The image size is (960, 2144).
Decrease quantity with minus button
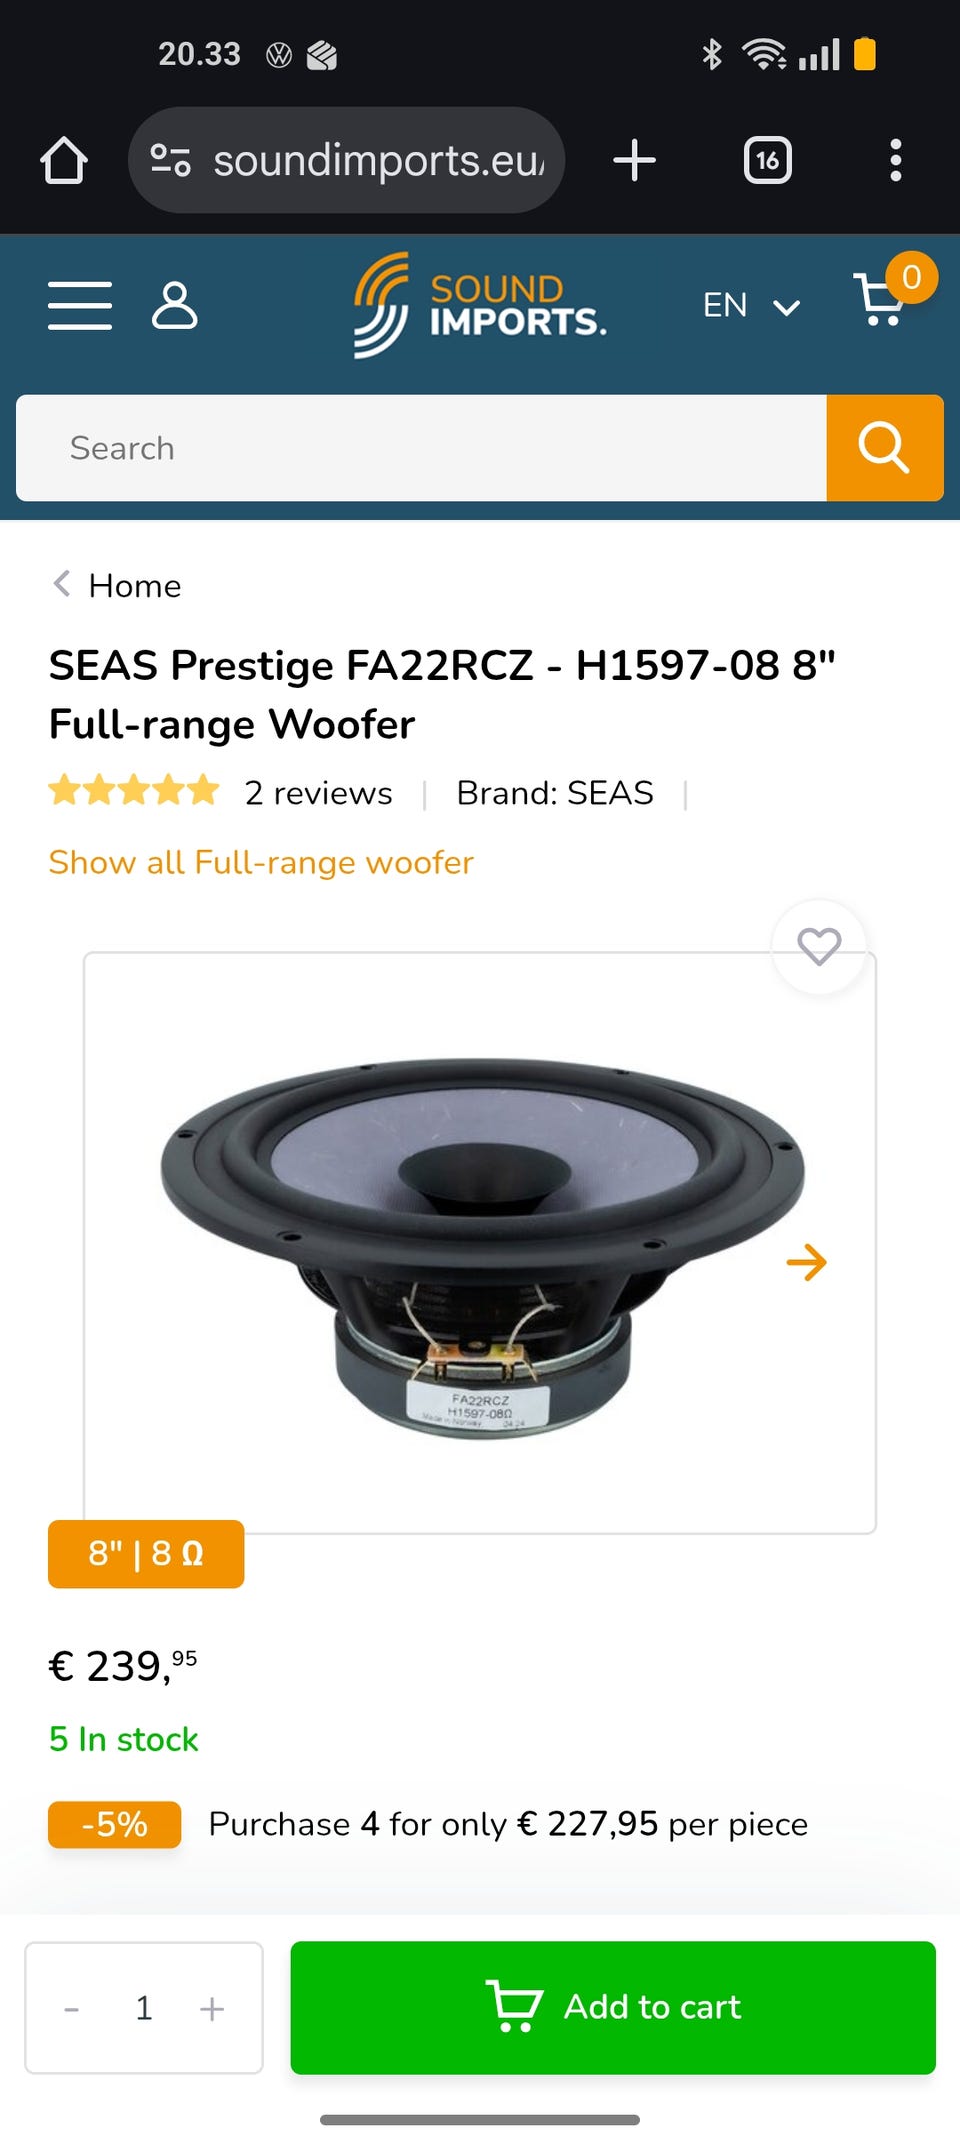pos(72,2008)
